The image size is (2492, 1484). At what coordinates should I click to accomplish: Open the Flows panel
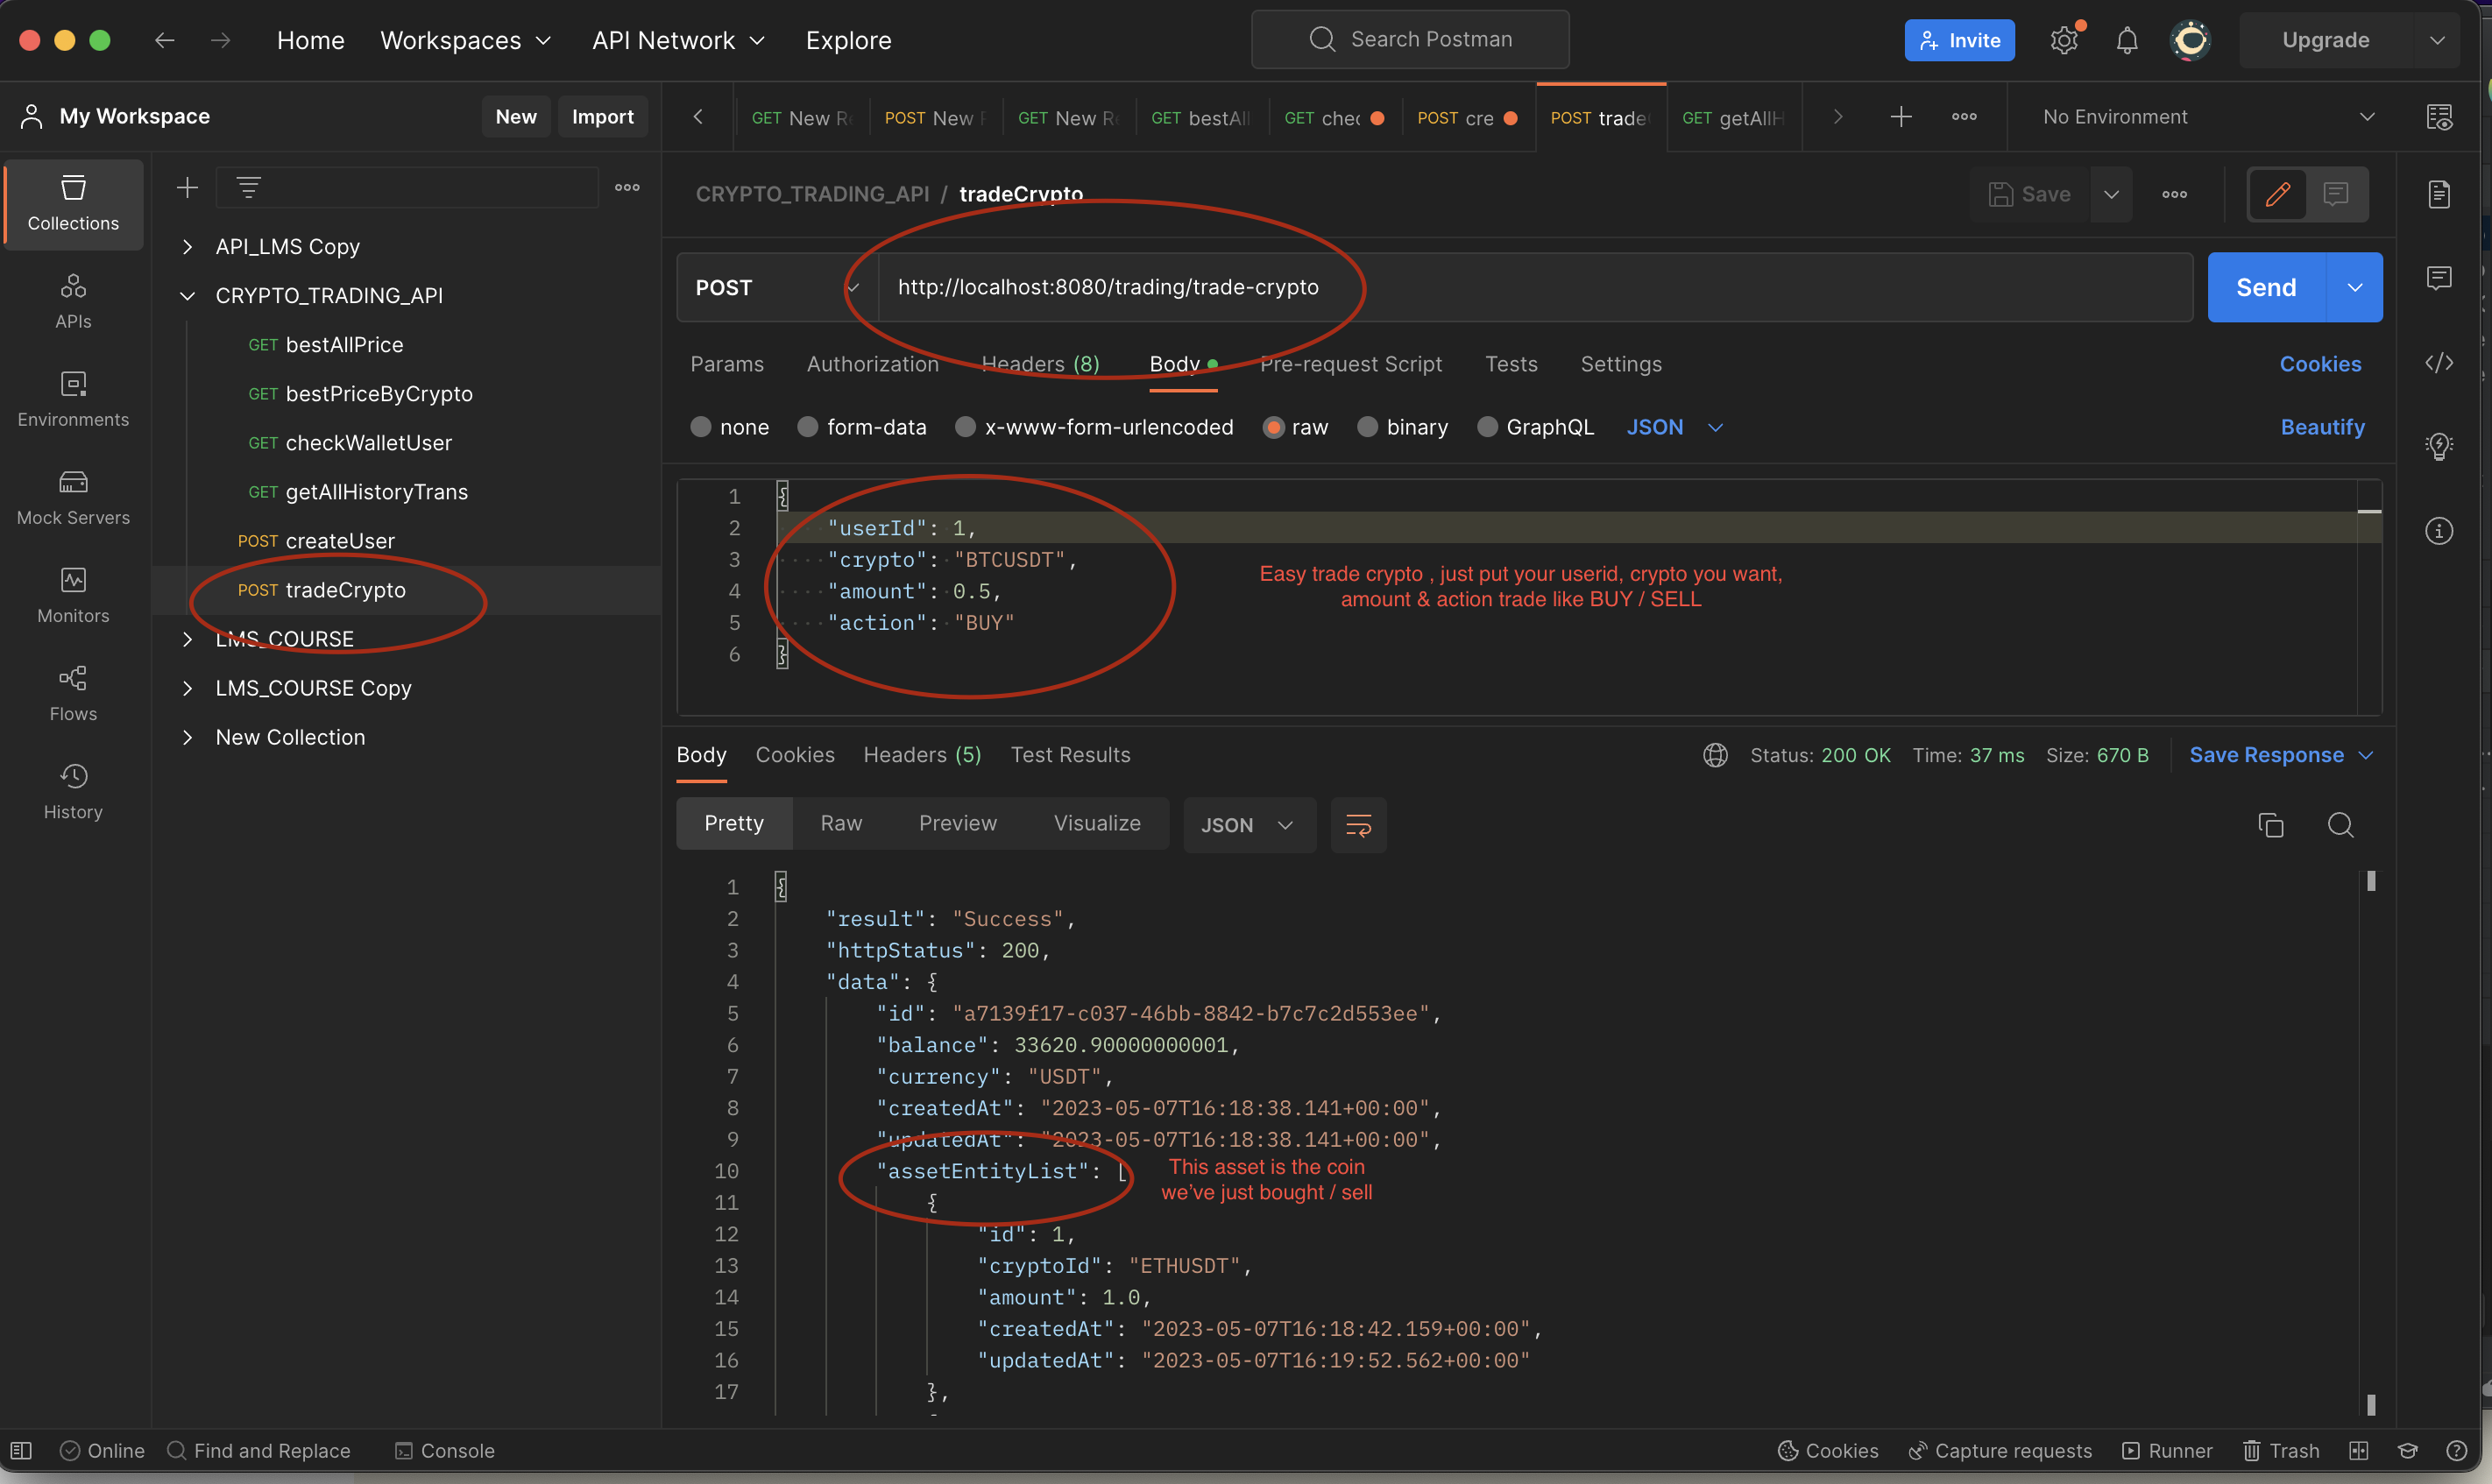click(x=73, y=693)
